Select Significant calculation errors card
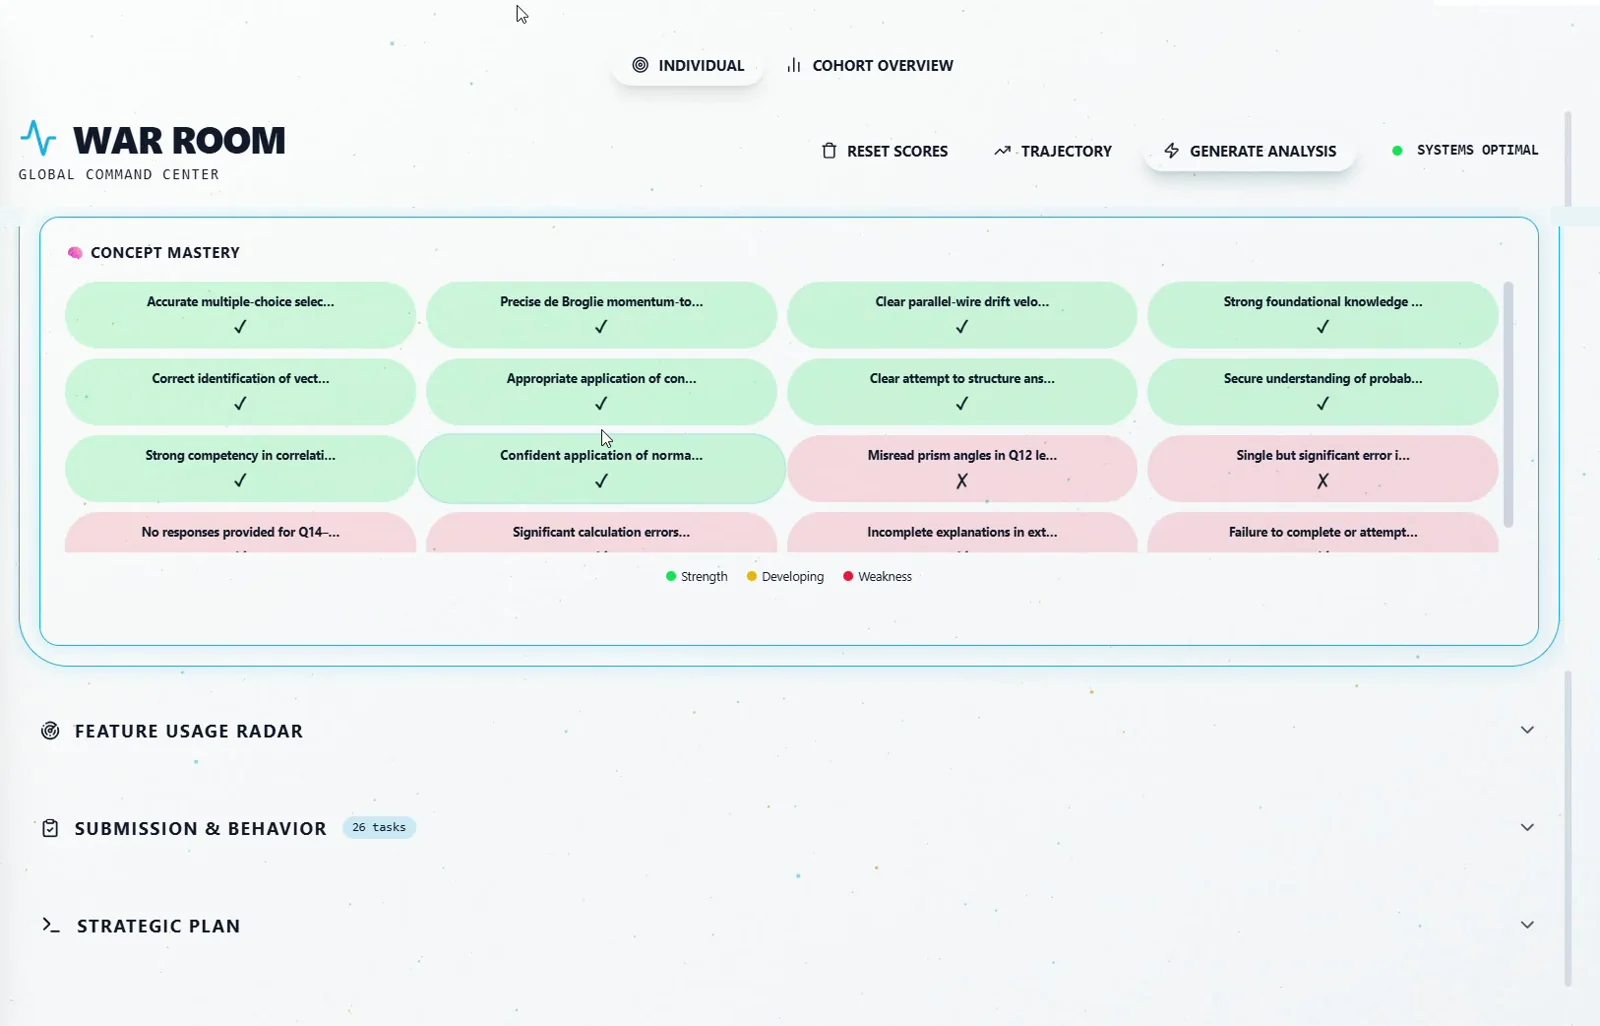Image resolution: width=1600 pixels, height=1026 pixels. point(601,532)
